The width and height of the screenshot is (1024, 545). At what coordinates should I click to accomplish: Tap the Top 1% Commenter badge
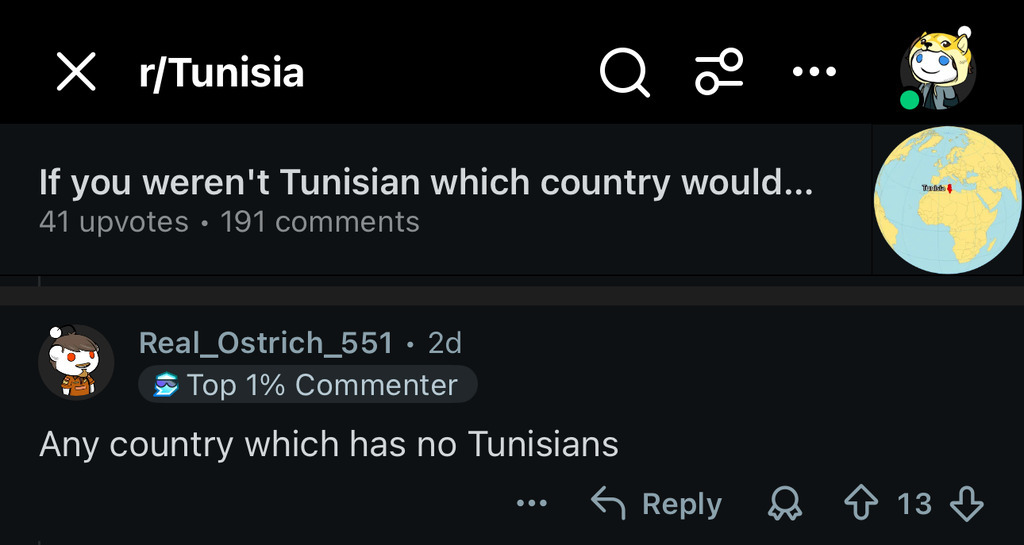[308, 385]
